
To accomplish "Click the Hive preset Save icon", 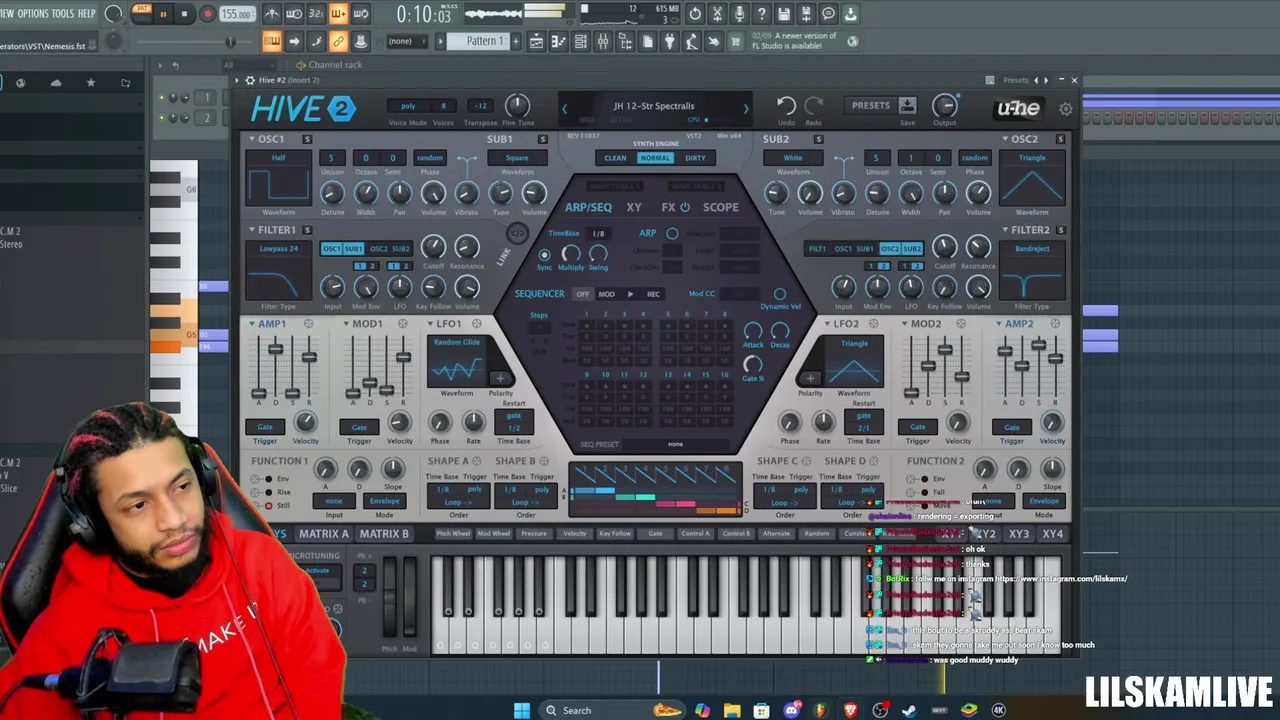I will pyautogui.click(x=907, y=105).
